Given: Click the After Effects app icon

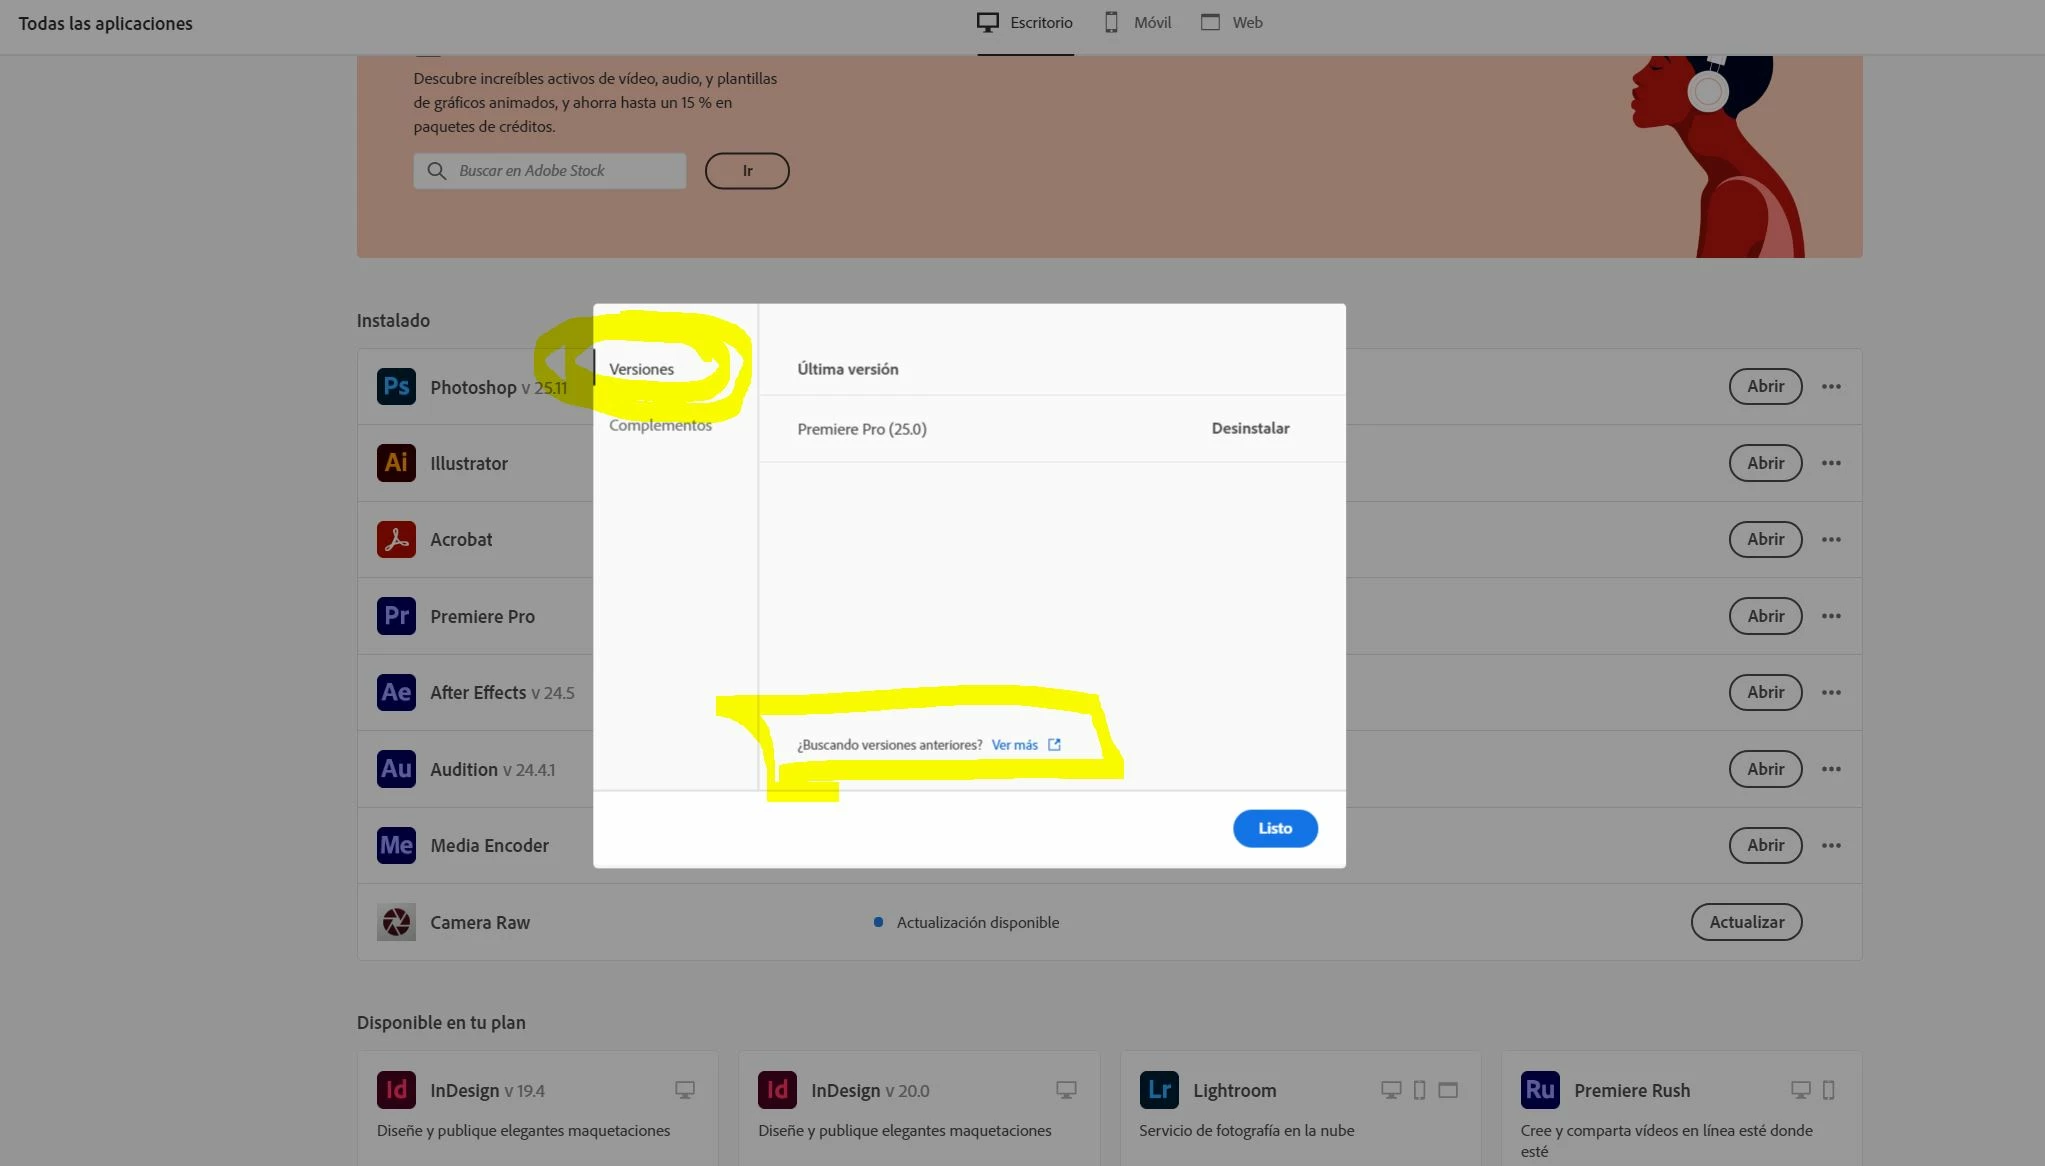Looking at the screenshot, I should pyautogui.click(x=396, y=692).
